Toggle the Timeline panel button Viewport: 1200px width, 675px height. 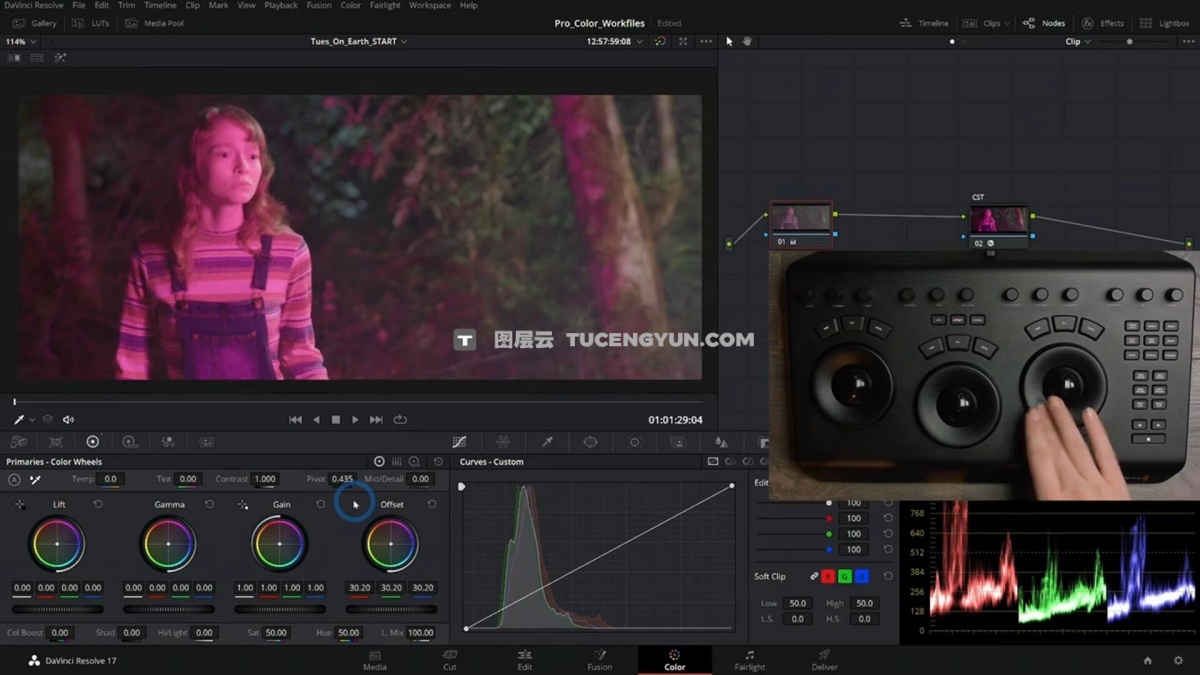point(923,23)
